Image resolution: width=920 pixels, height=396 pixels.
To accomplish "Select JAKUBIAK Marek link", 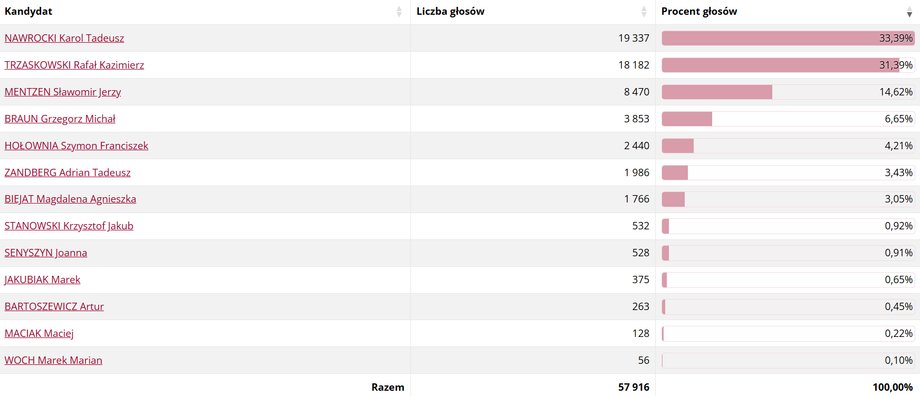I will click(x=42, y=280).
